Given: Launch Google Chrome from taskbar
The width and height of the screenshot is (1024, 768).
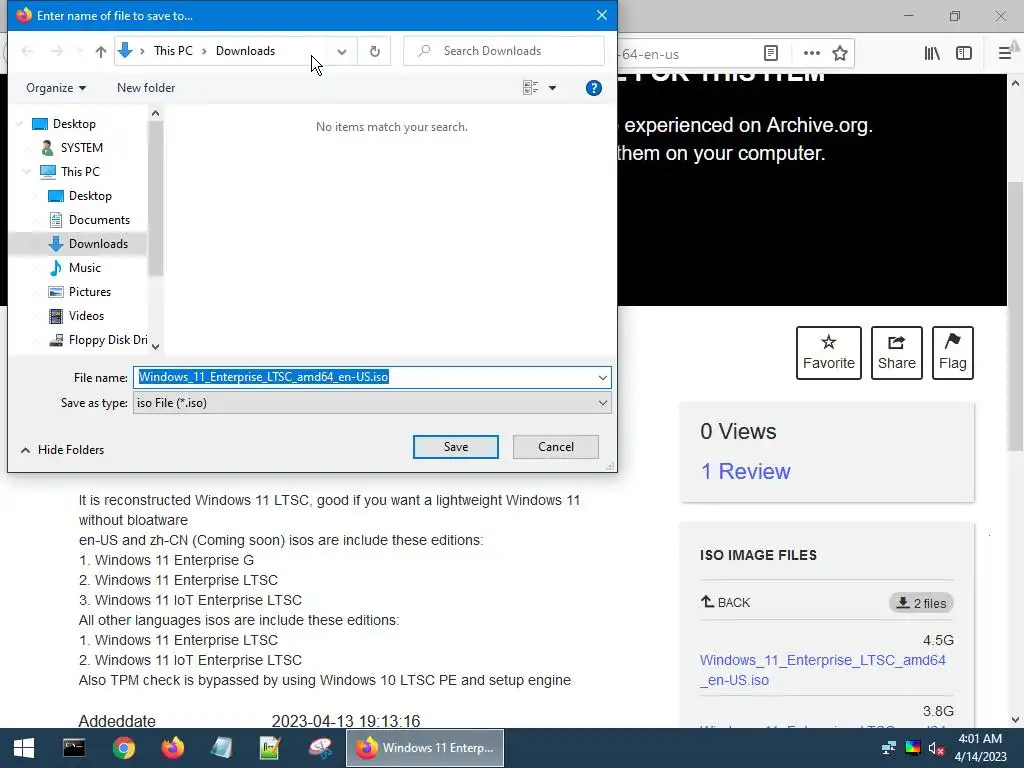Looking at the screenshot, I should tap(123, 748).
